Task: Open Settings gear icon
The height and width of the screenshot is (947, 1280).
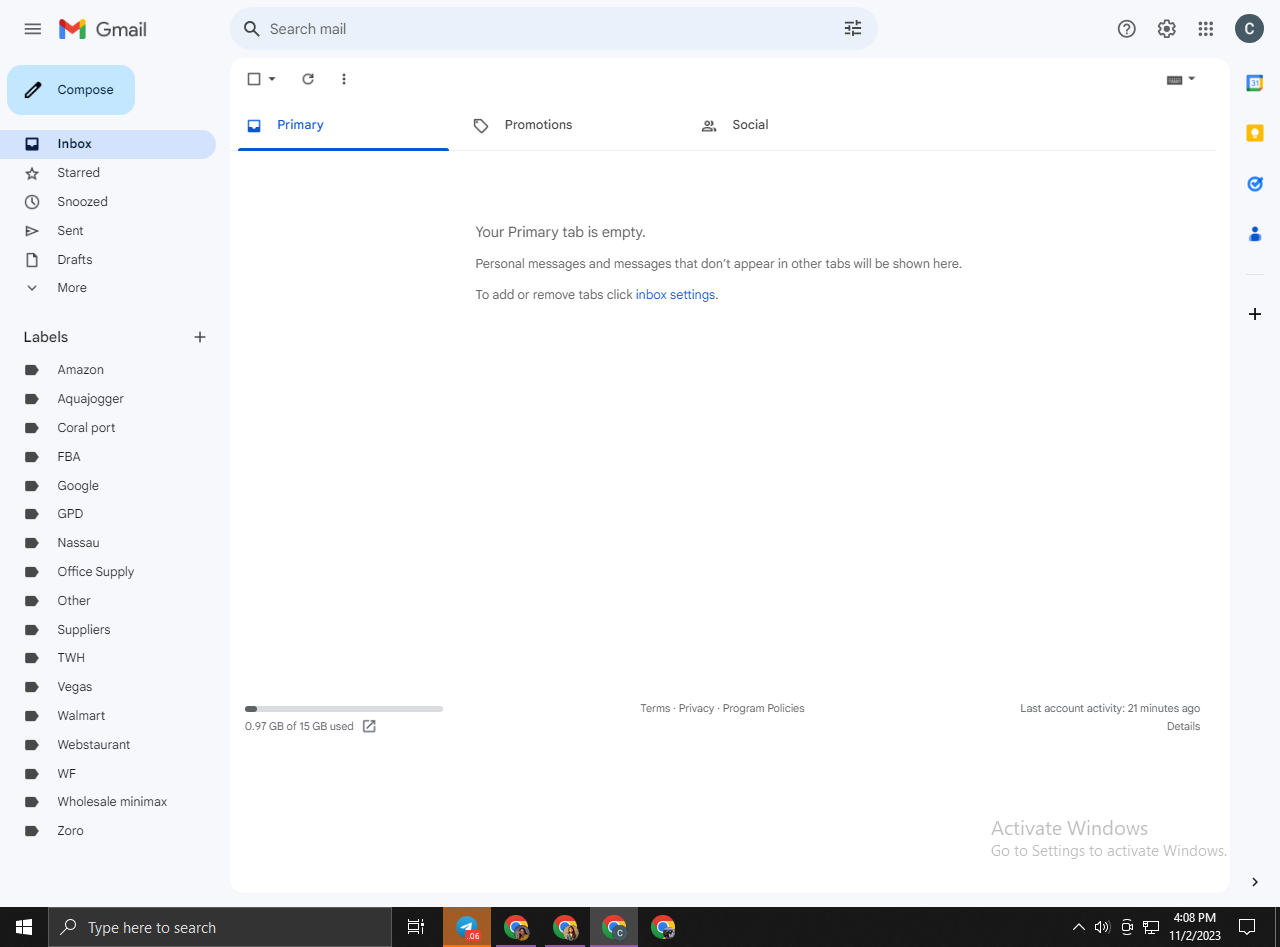Action: click(1167, 29)
